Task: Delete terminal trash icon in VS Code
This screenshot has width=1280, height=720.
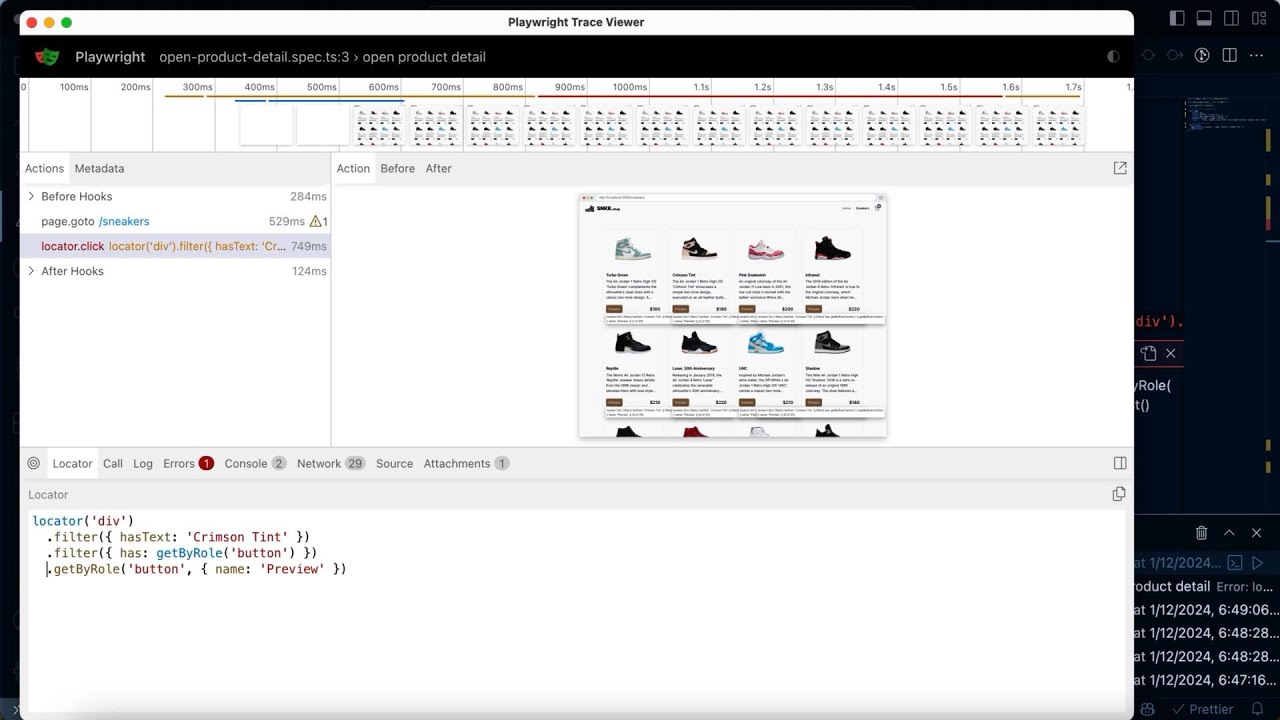Action: [1202, 533]
